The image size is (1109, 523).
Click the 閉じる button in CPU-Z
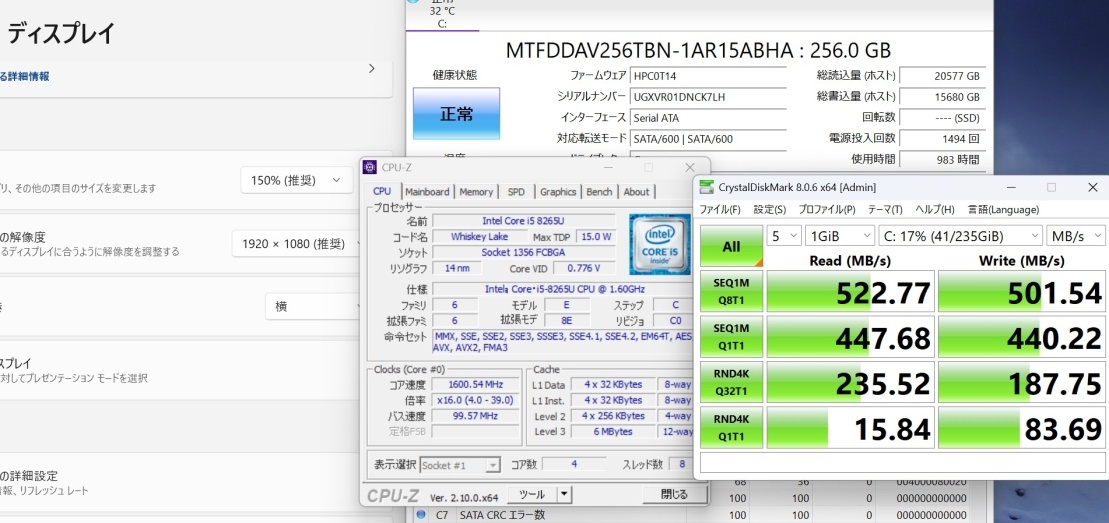(674, 494)
